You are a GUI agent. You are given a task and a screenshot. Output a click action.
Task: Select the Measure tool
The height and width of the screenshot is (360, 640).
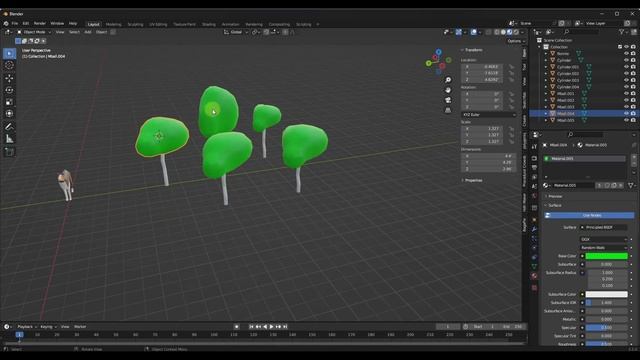pos(9,139)
